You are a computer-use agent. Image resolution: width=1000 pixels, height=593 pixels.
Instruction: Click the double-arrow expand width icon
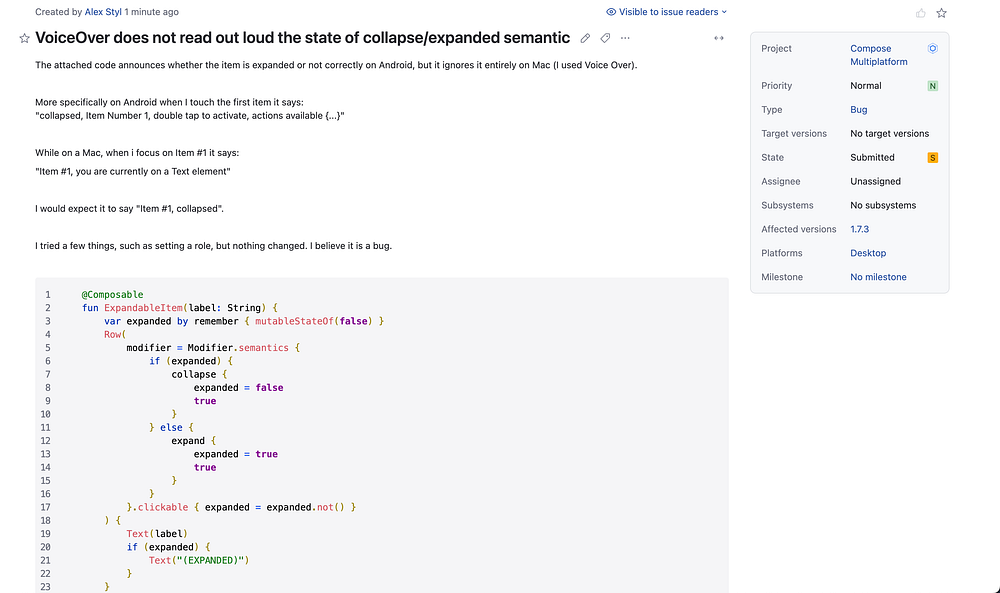click(718, 38)
